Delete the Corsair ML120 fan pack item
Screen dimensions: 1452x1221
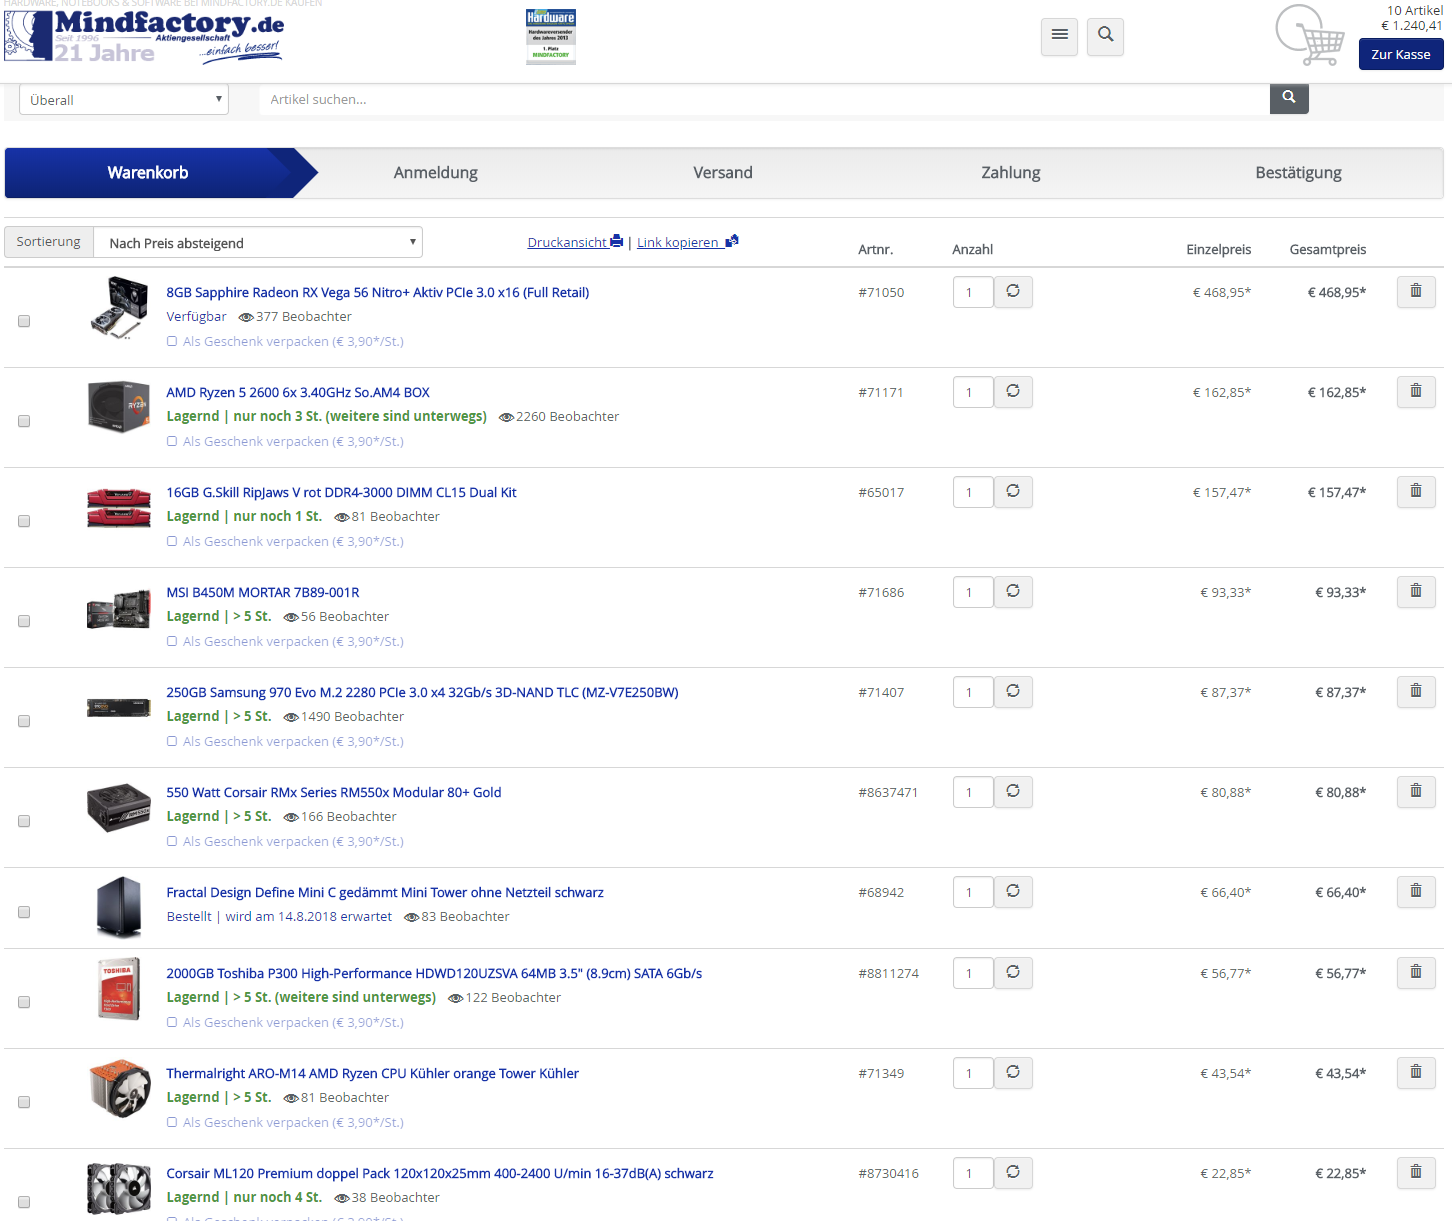tap(1416, 1172)
